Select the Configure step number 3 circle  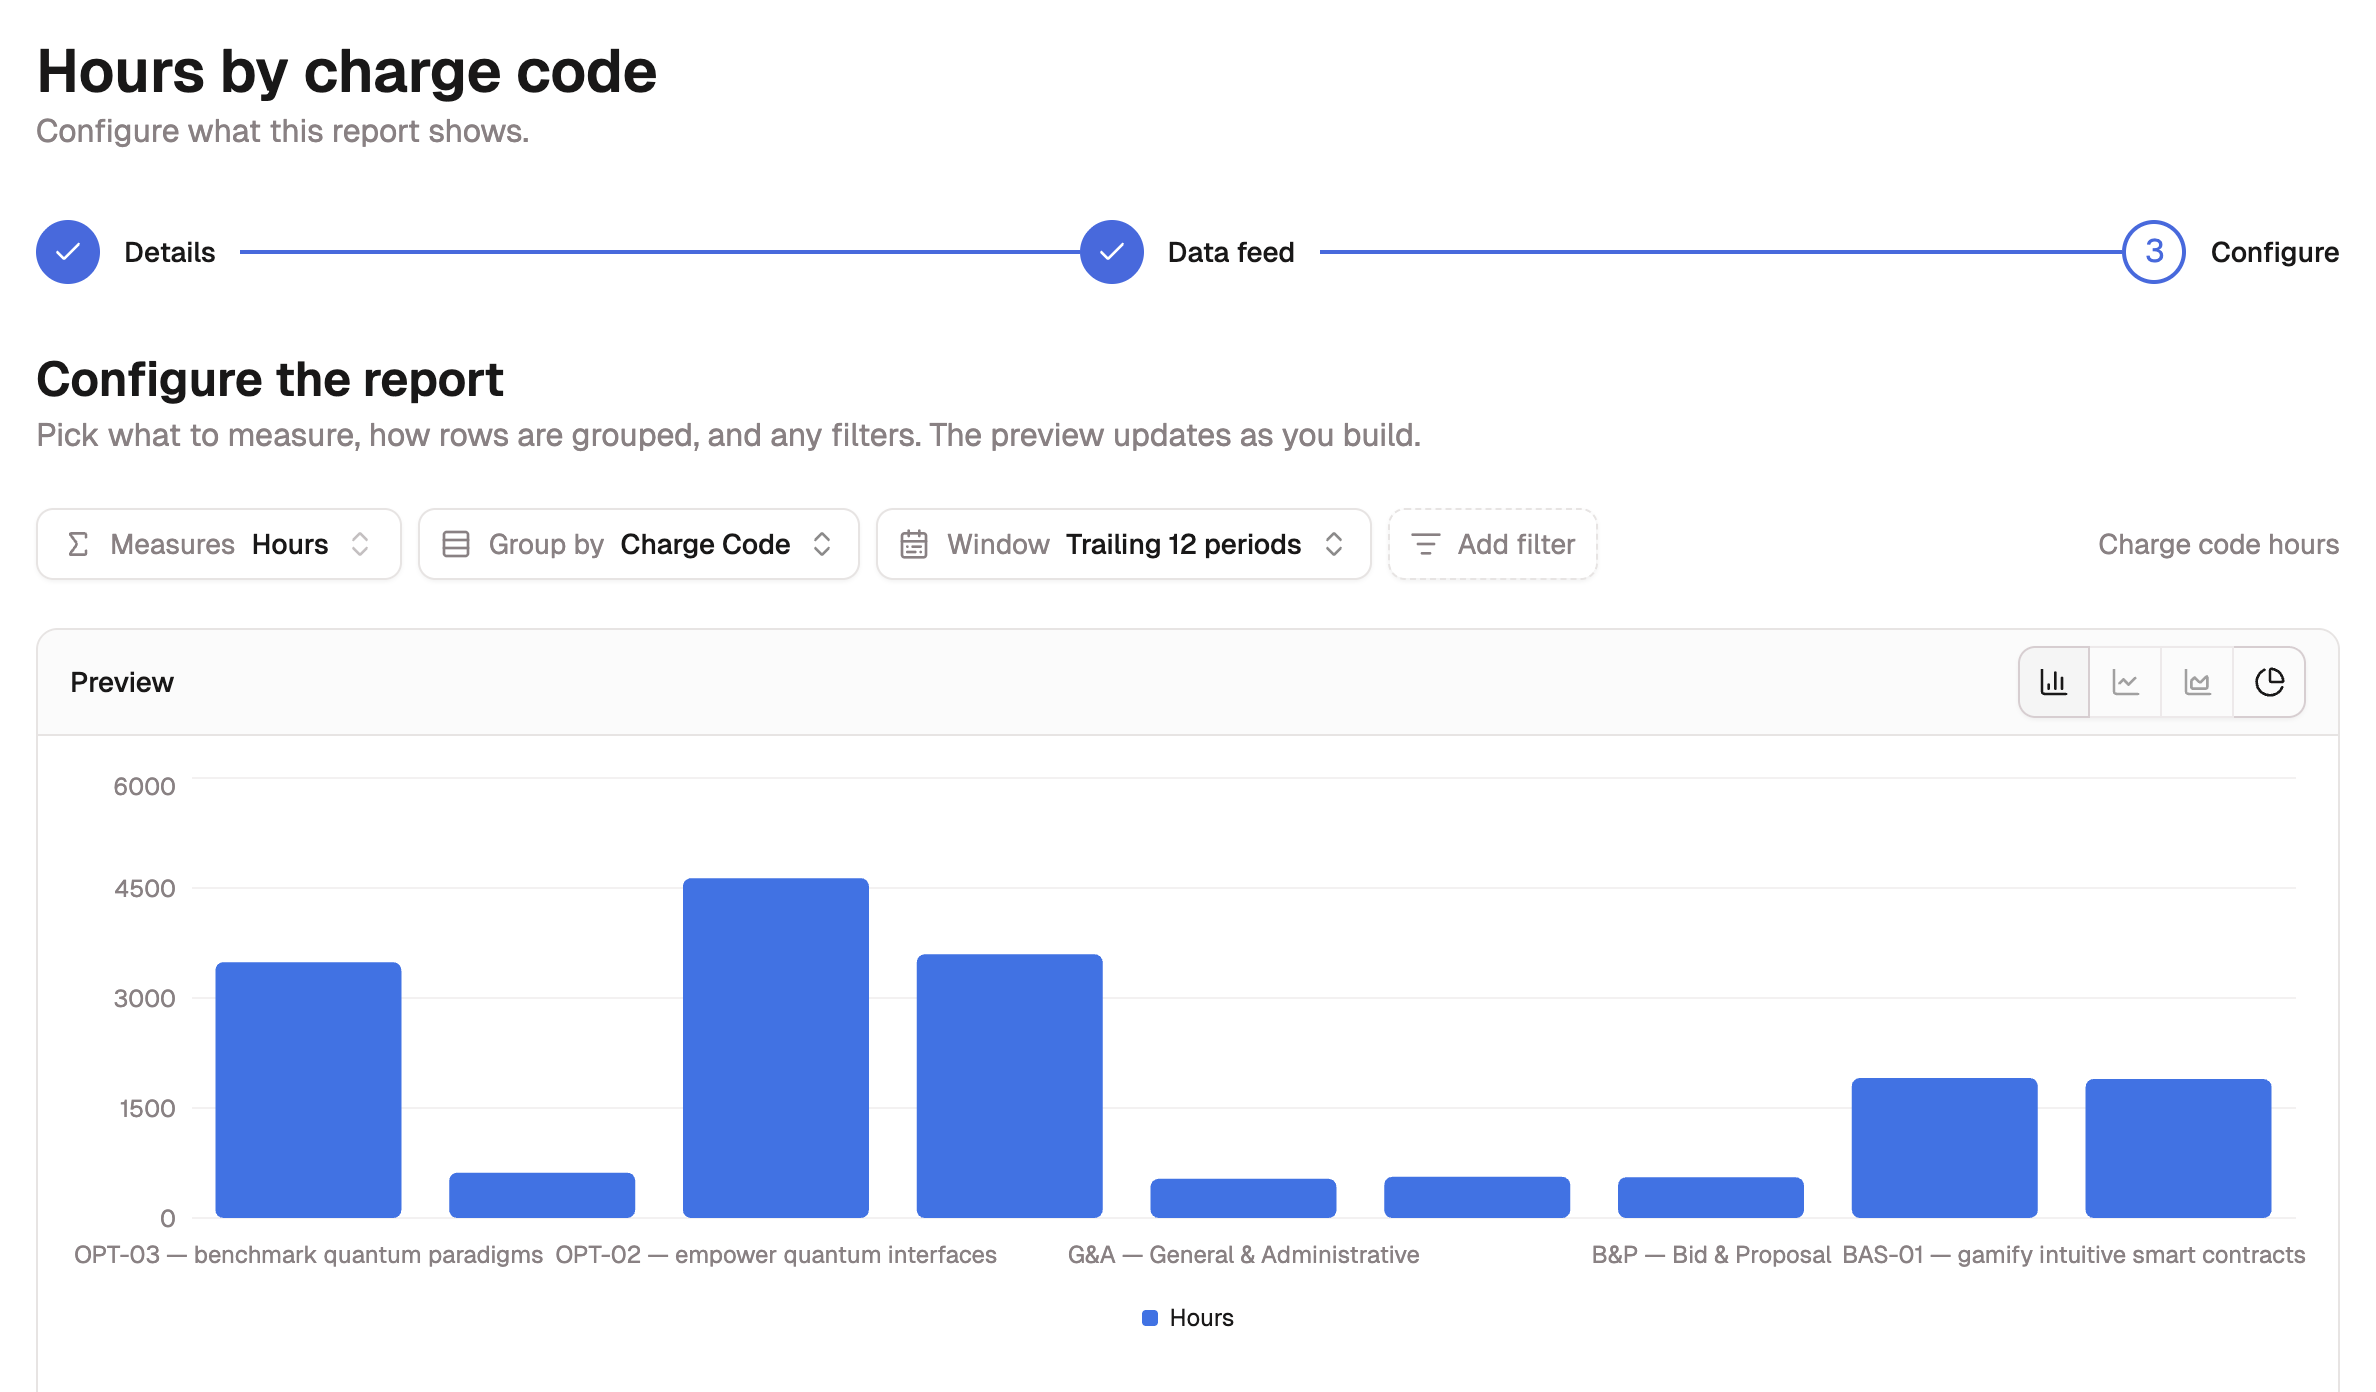point(2154,252)
